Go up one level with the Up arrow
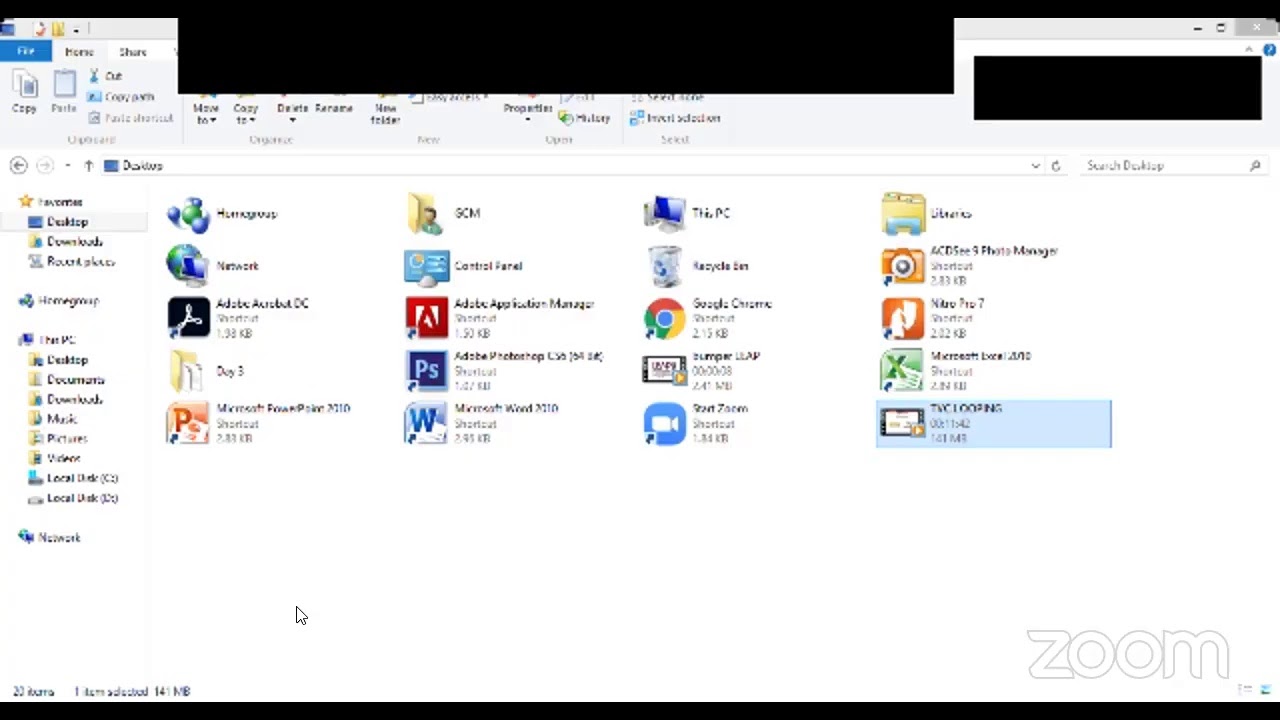The width and height of the screenshot is (1280, 720). point(88,166)
